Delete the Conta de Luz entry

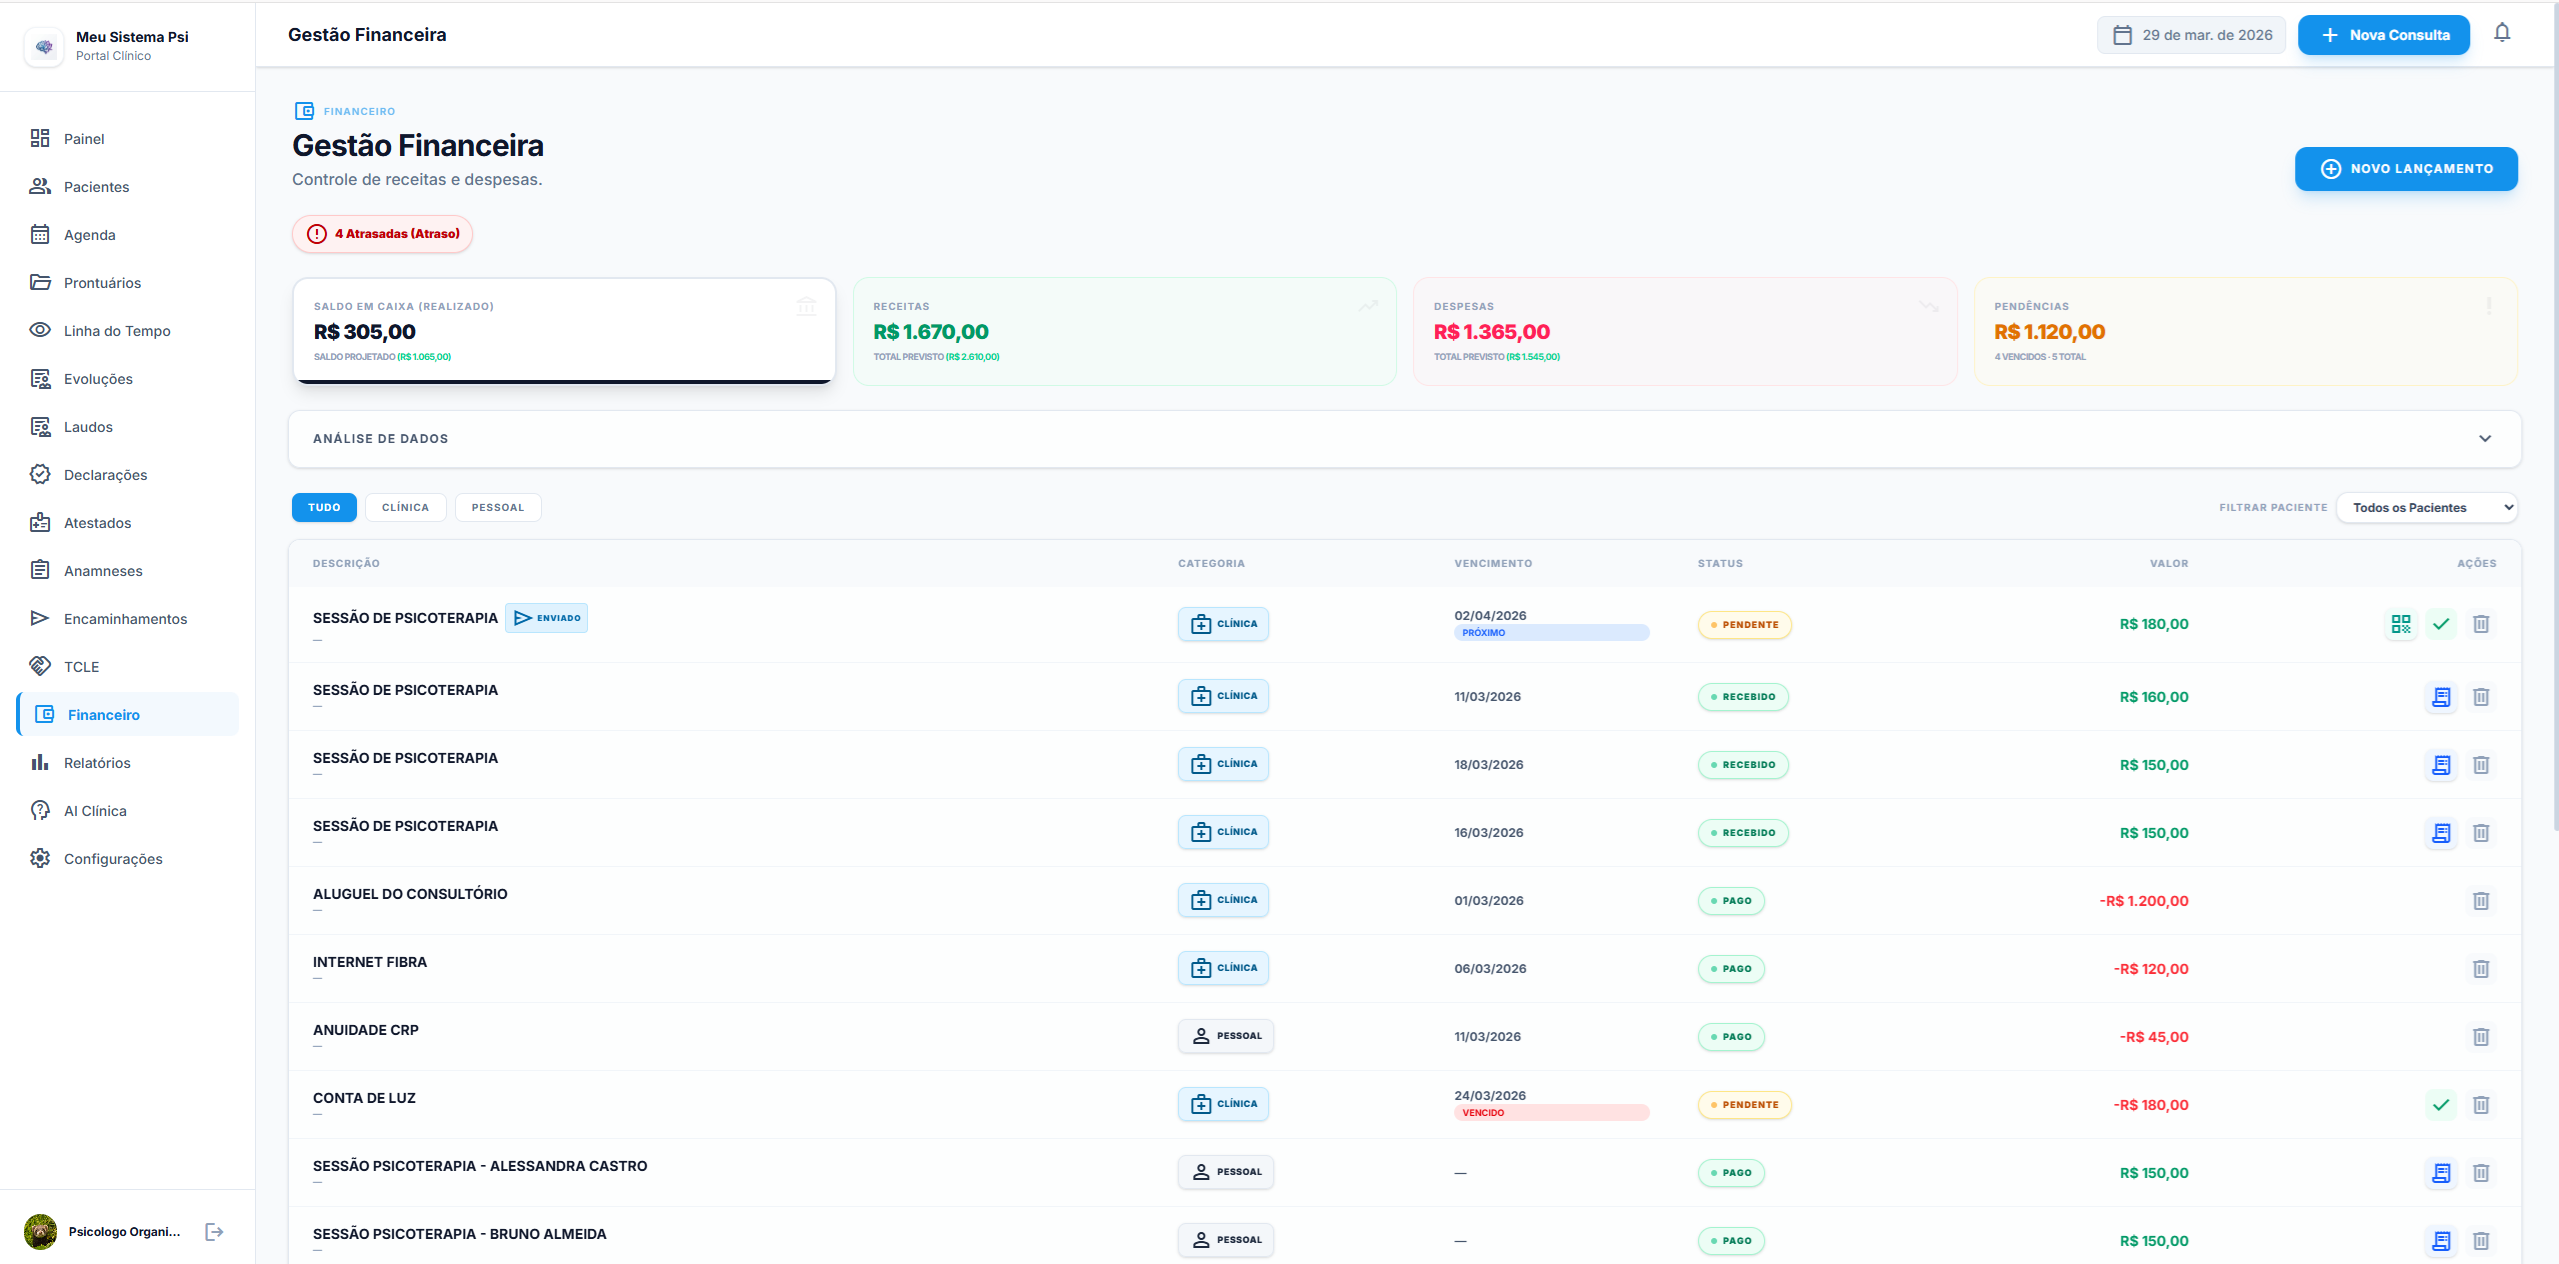click(2480, 1105)
